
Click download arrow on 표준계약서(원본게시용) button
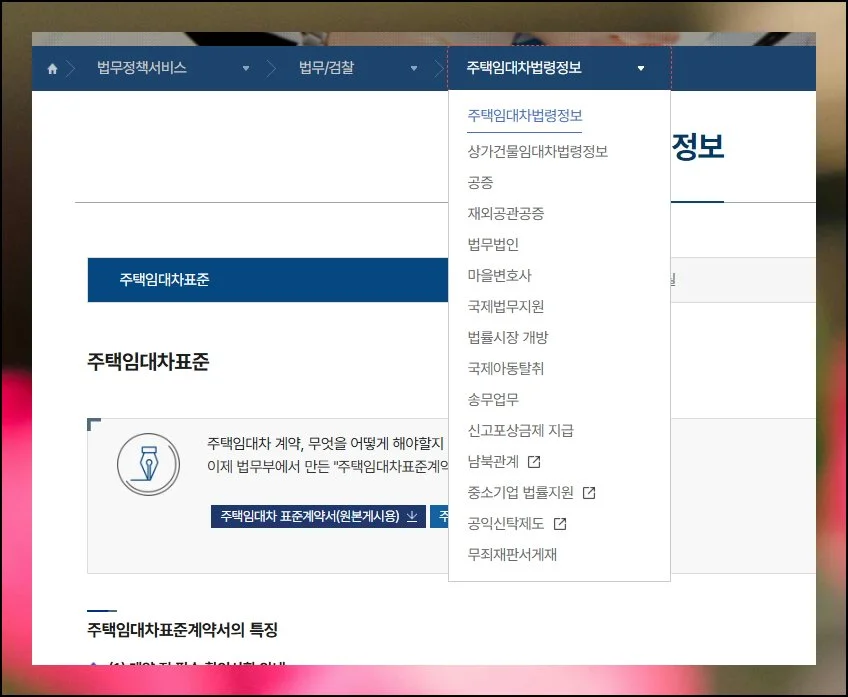pos(411,517)
